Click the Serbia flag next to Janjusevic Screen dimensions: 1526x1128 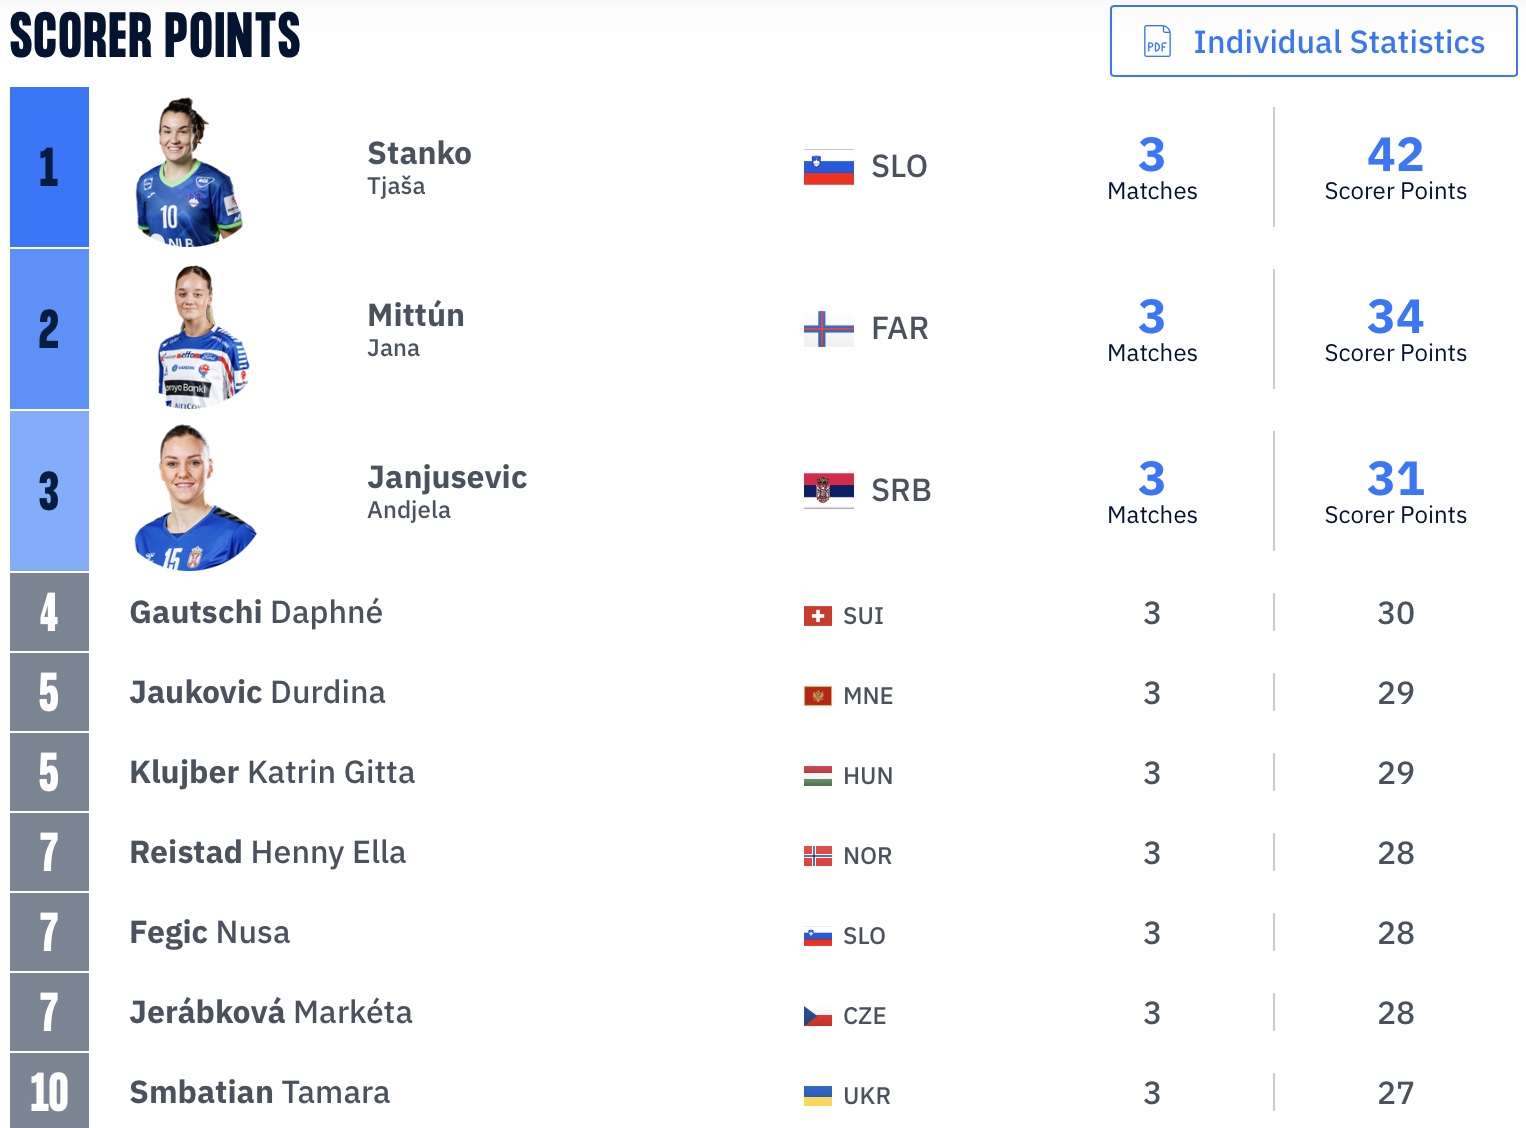coord(829,490)
